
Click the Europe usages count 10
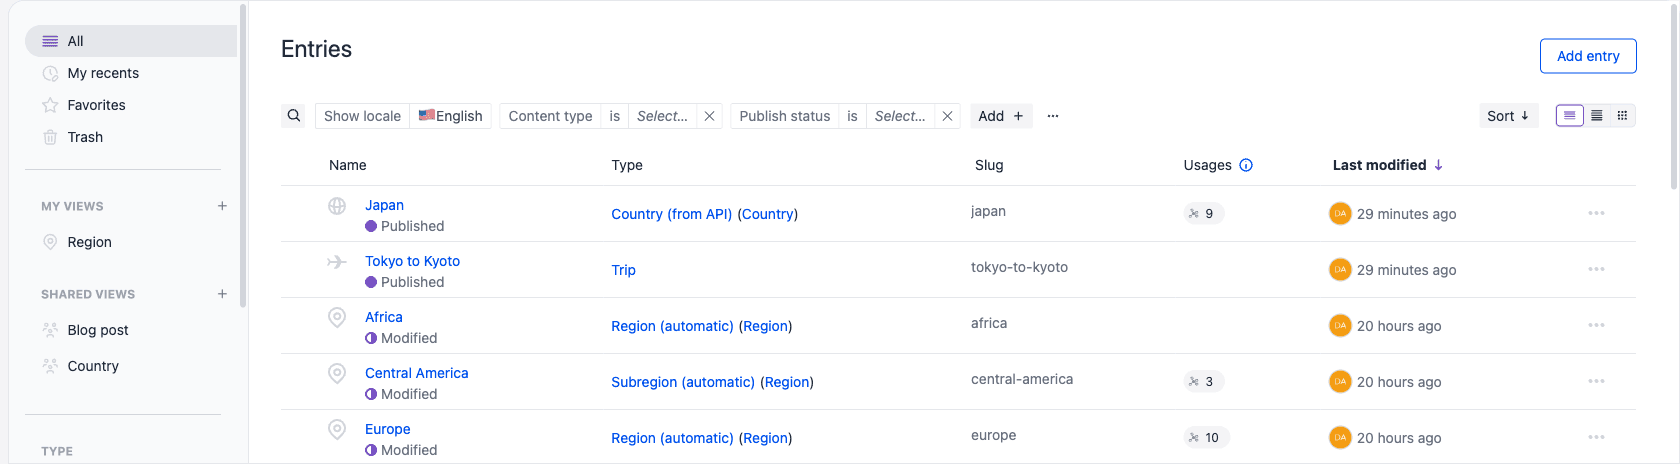1206,437
